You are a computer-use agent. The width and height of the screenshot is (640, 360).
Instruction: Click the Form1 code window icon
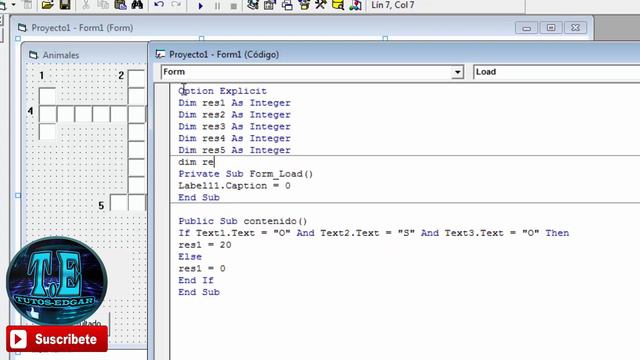pyautogui.click(x=160, y=54)
